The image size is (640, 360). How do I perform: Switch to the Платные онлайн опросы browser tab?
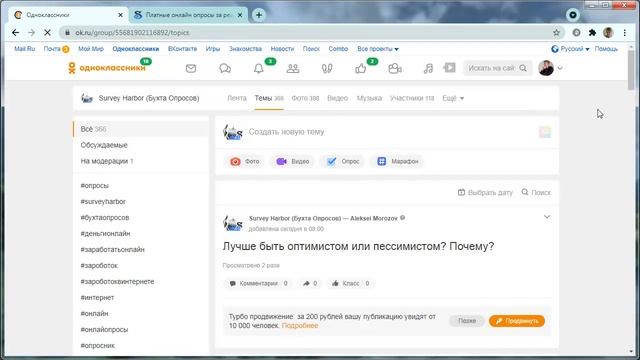(188, 15)
